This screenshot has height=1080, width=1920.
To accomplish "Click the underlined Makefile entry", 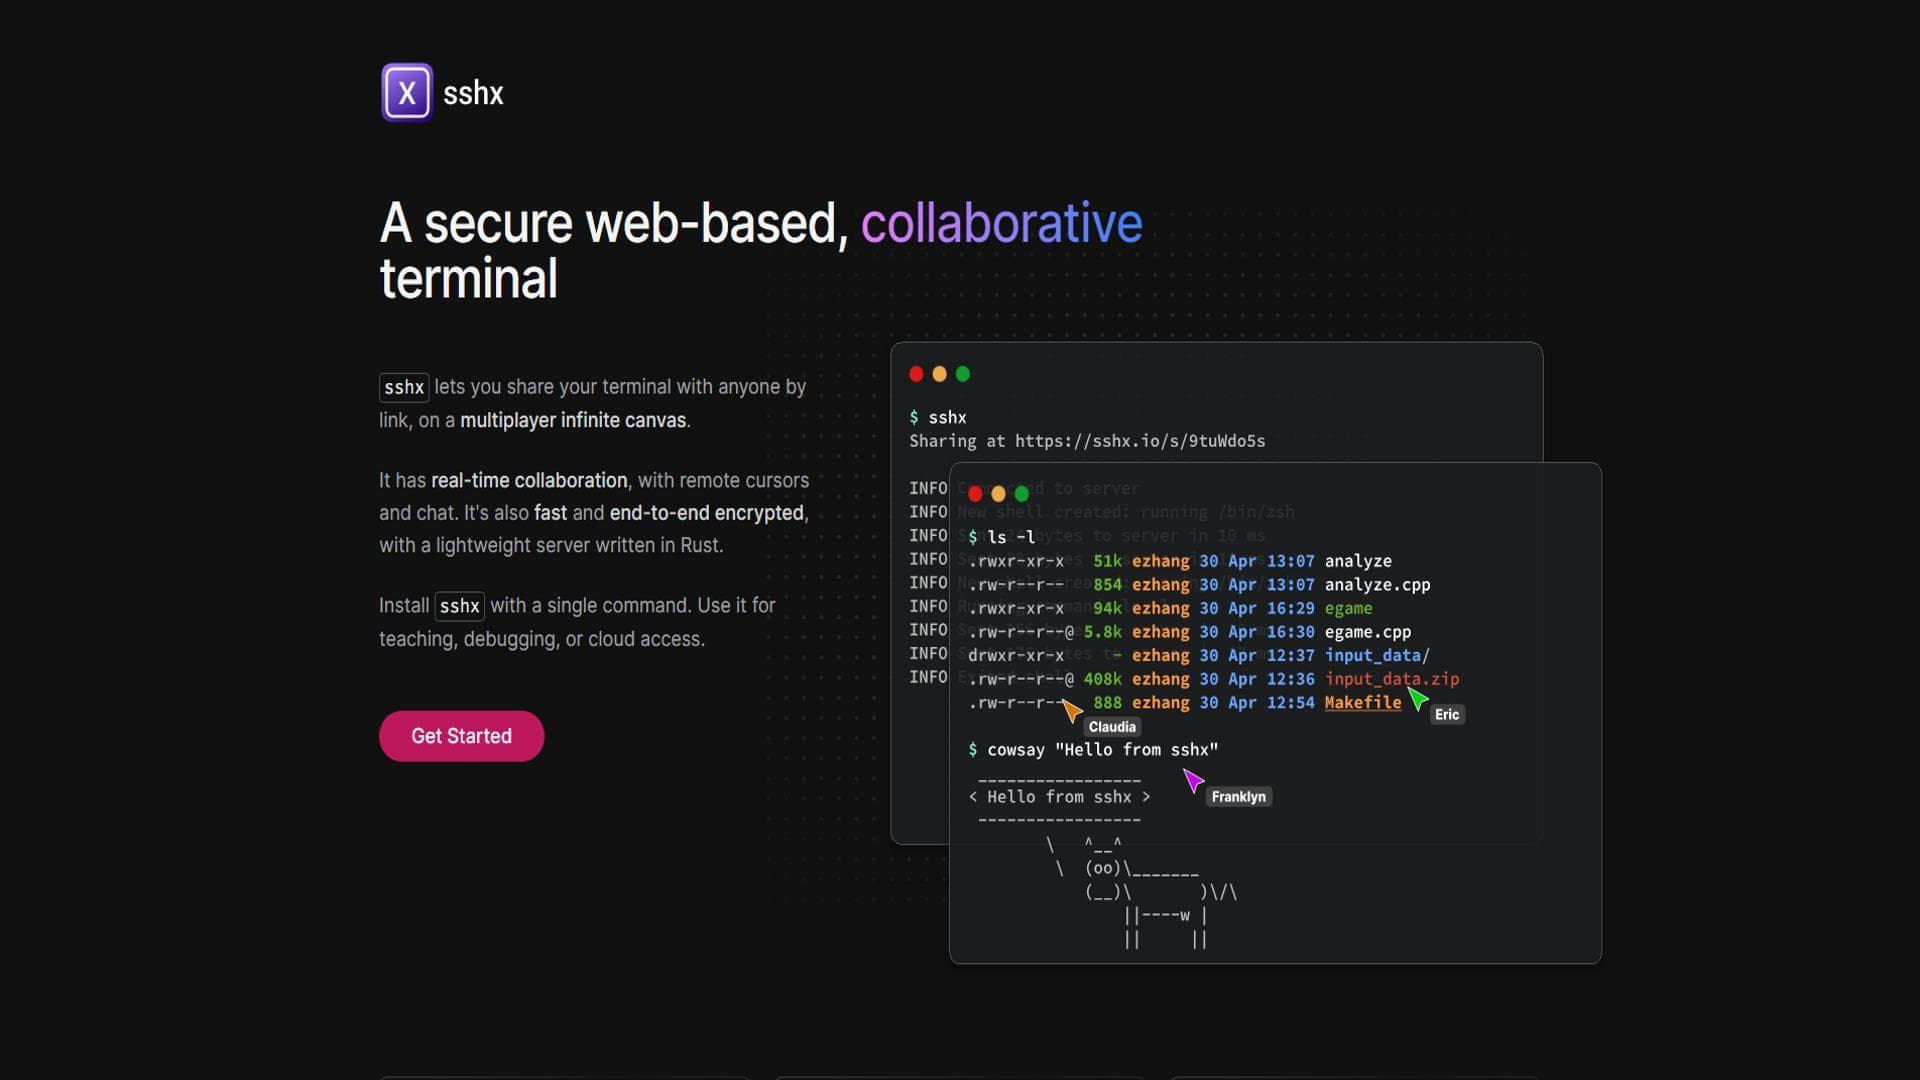I will click(x=1362, y=703).
